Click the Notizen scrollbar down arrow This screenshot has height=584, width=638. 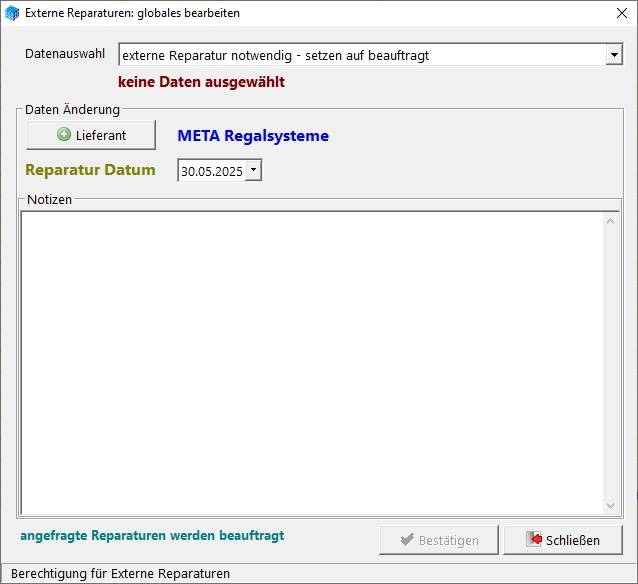[x=611, y=506]
